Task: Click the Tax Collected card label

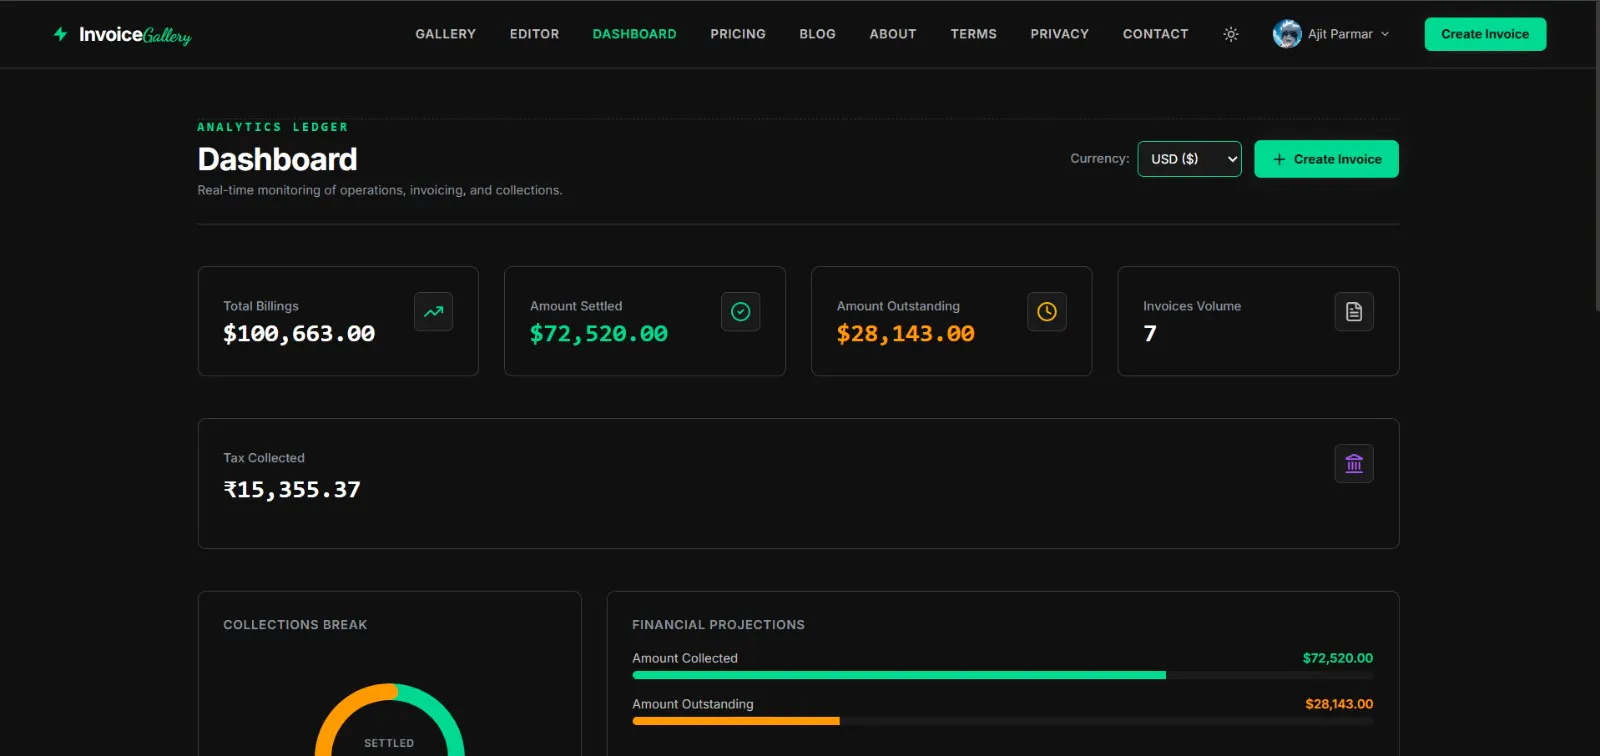Action: [x=264, y=458]
